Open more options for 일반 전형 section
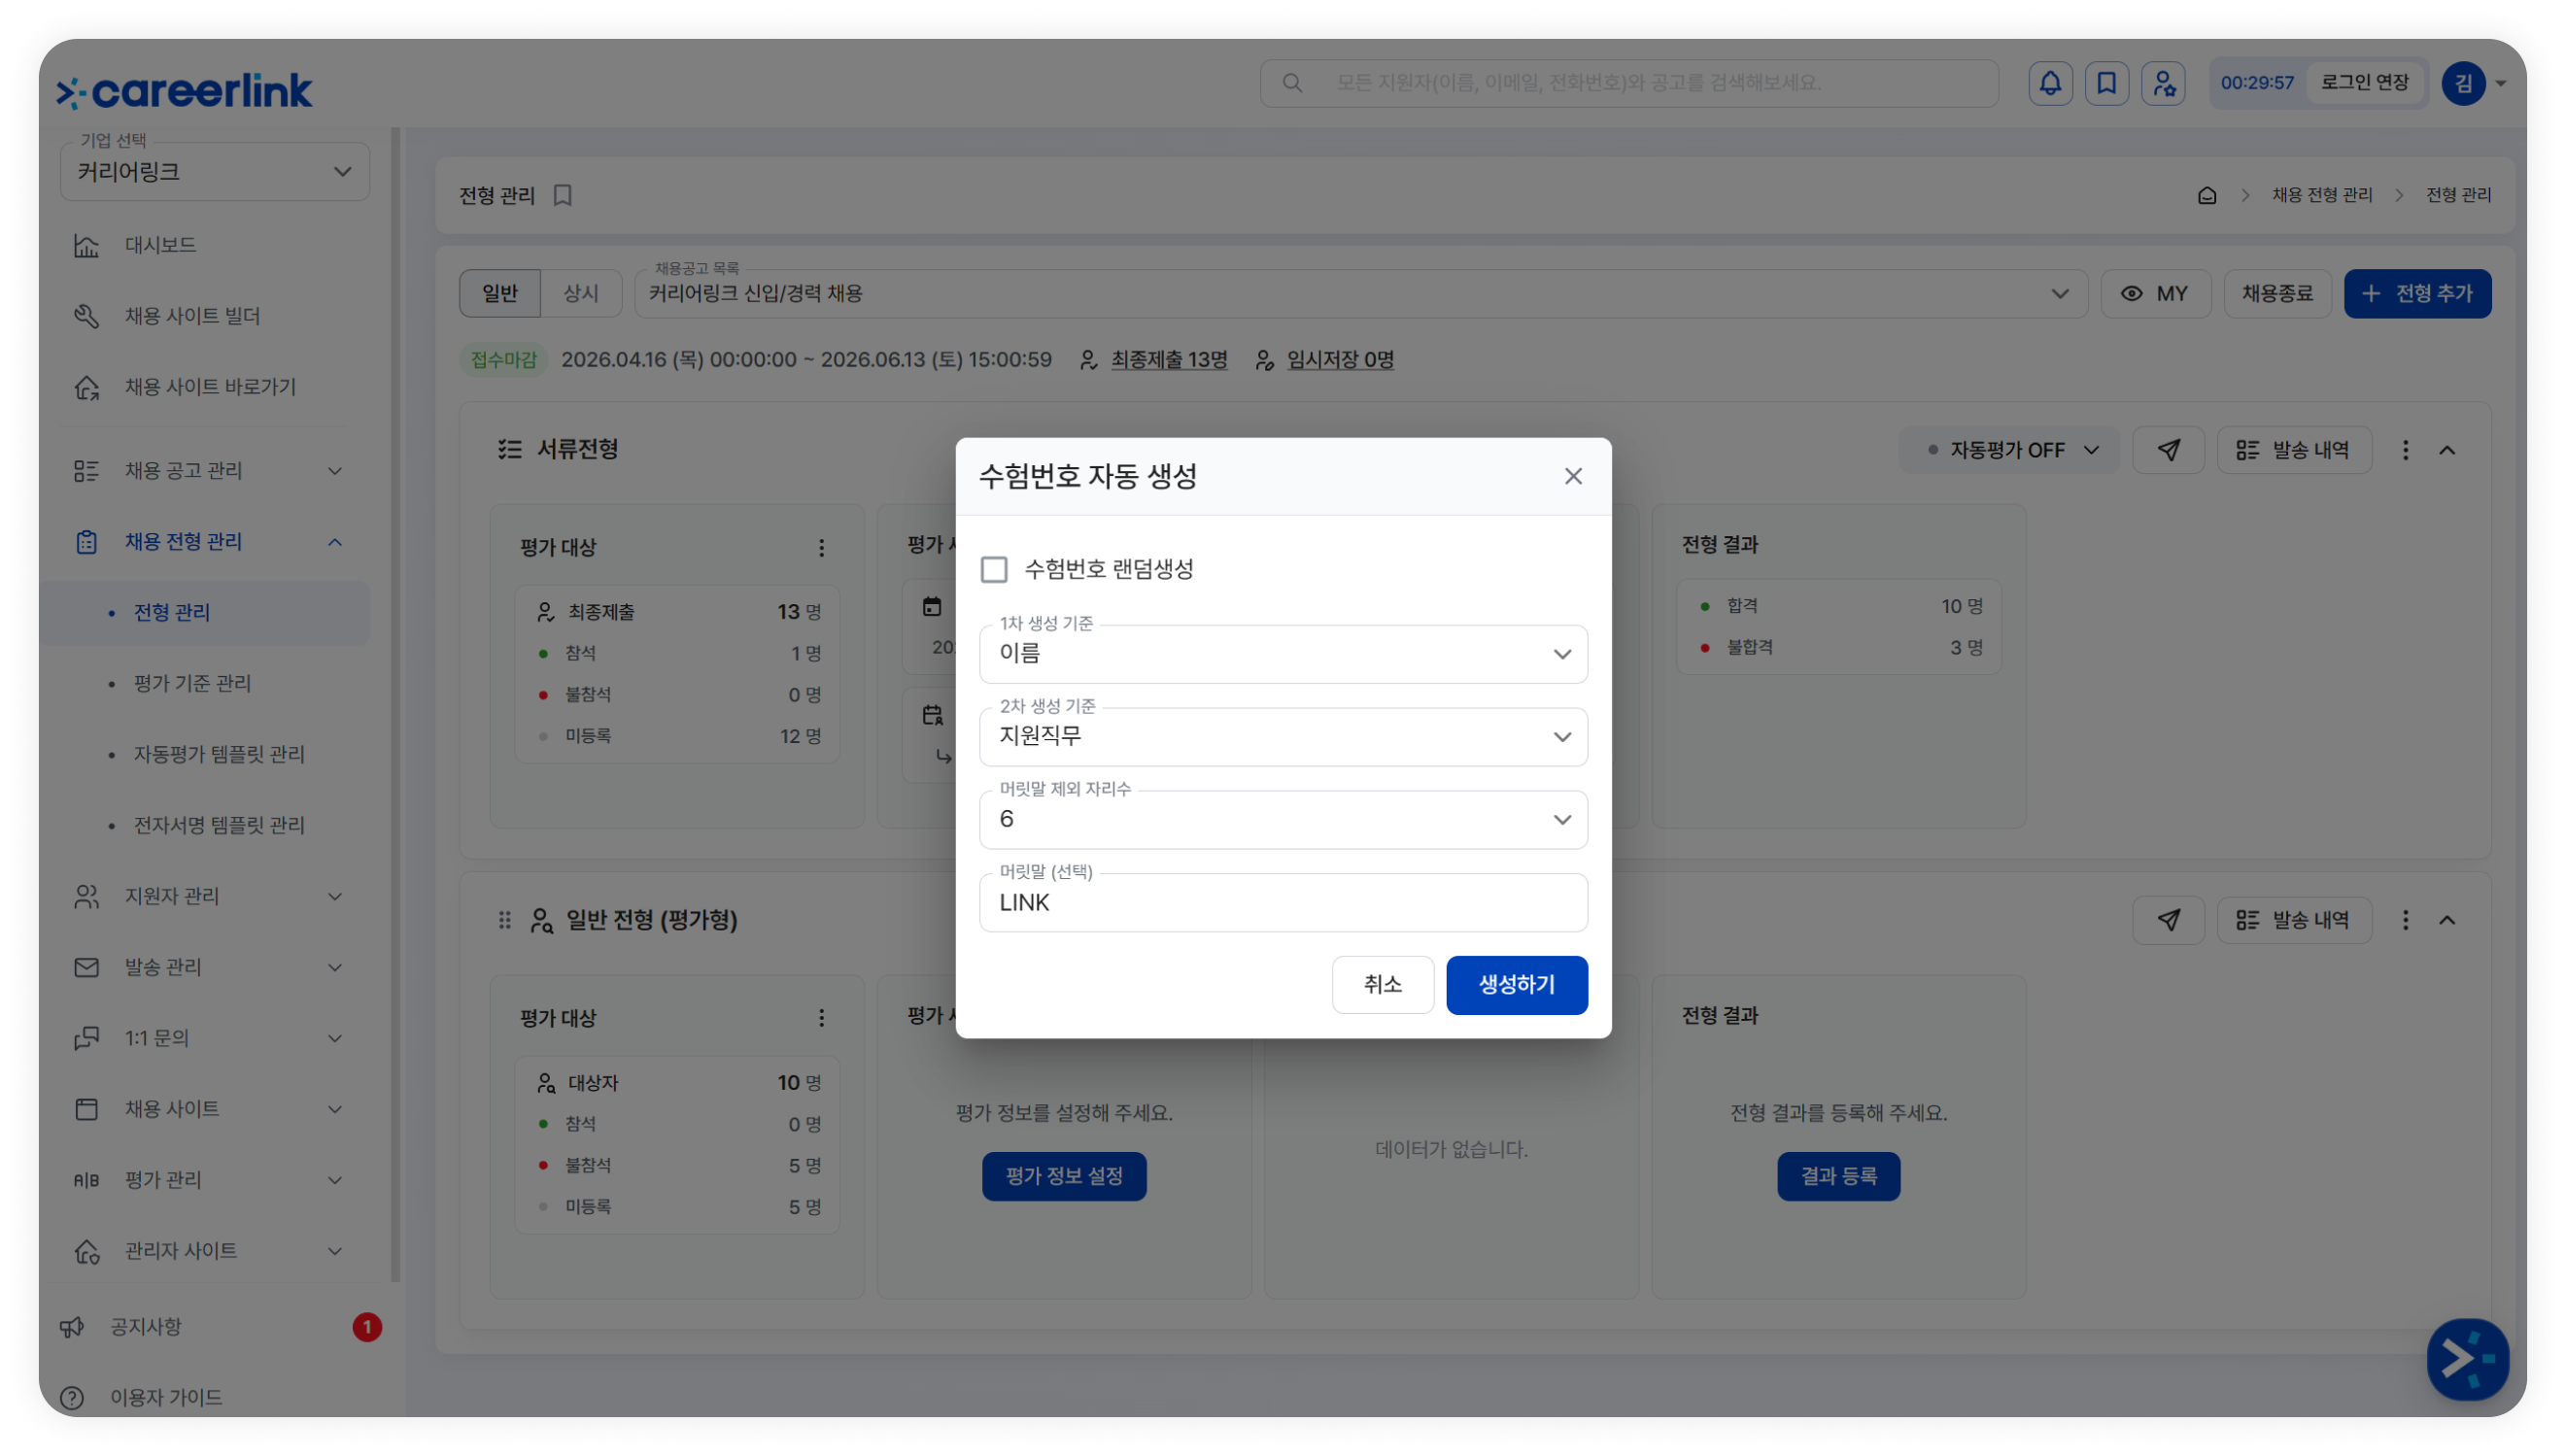 pos(2405,921)
